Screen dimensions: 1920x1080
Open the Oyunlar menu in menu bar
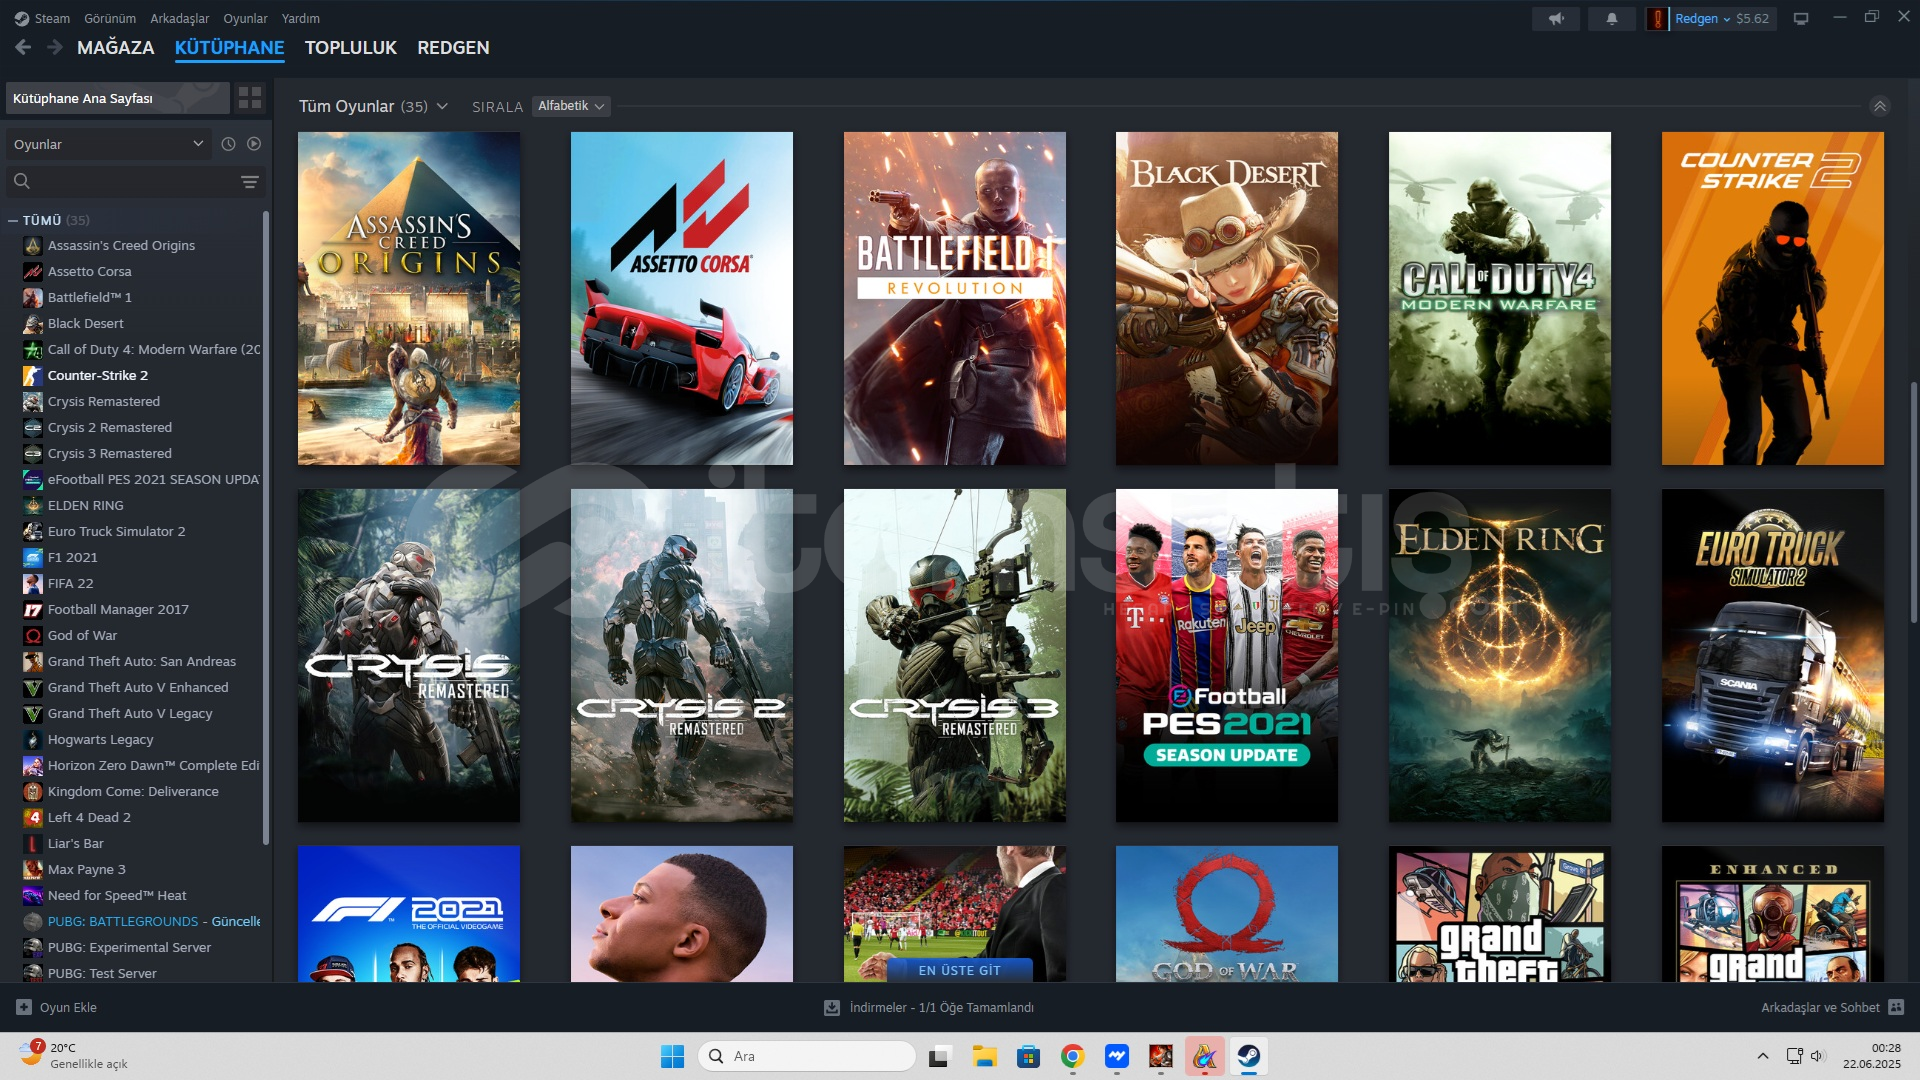pyautogui.click(x=245, y=18)
